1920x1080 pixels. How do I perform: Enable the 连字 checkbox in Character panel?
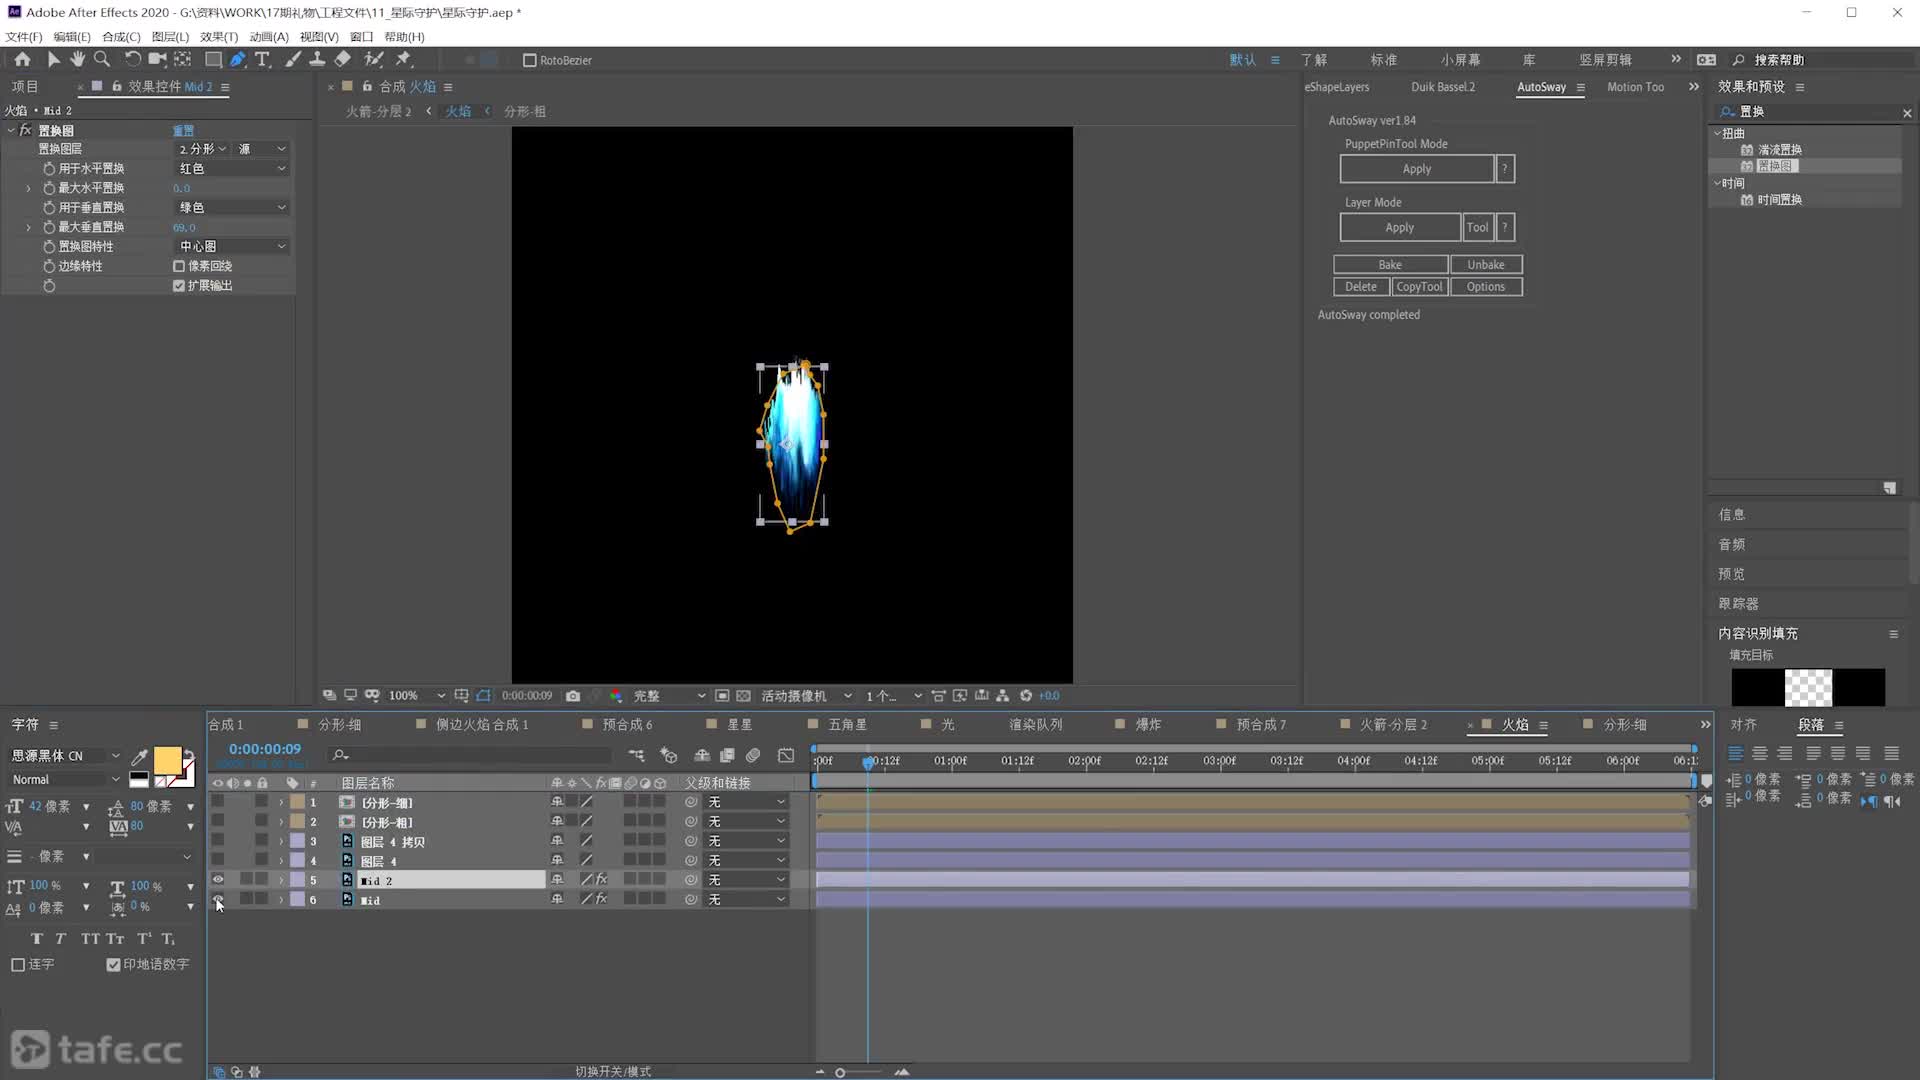coord(18,964)
